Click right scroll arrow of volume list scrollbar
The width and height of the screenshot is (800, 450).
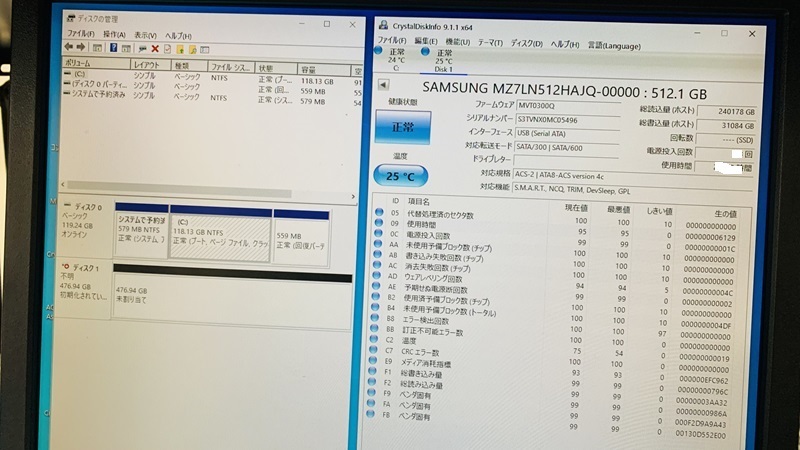click(x=353, y=196)
